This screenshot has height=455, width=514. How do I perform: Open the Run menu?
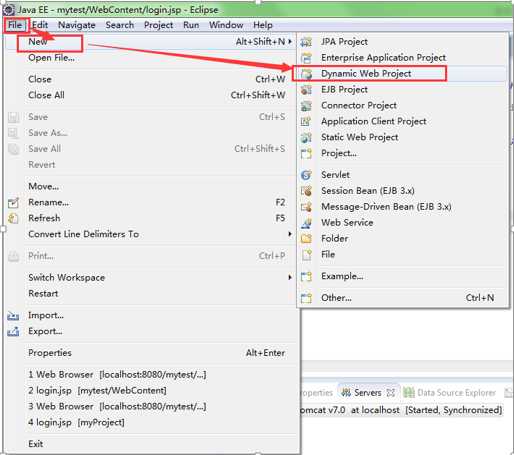coord(191,25)
